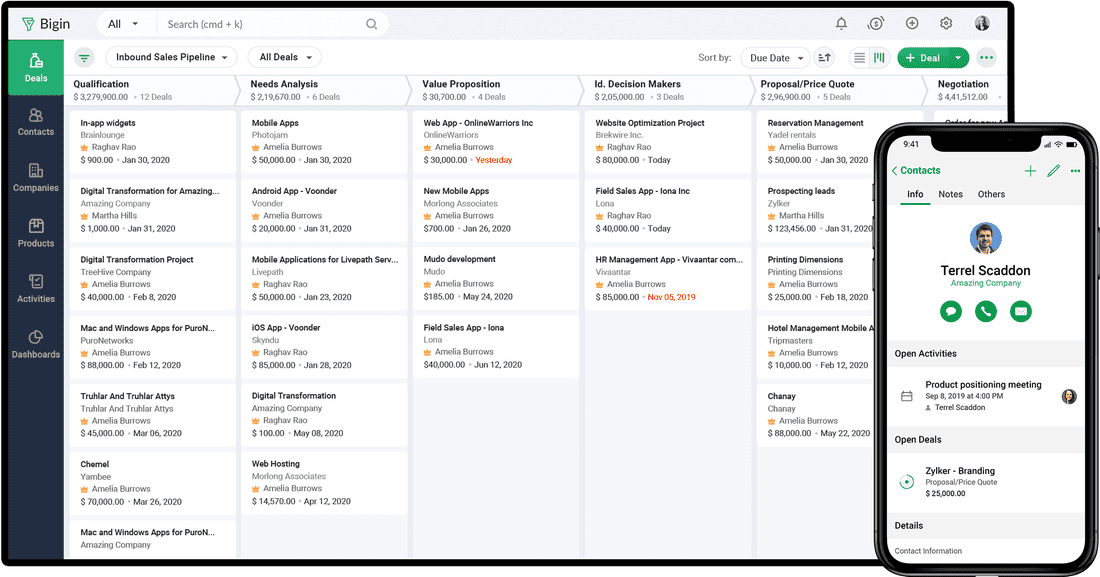The width and height of the screenshot is (1100, 577).
Task: Toggle the sort order icon
Action: [x=824, y=58]
